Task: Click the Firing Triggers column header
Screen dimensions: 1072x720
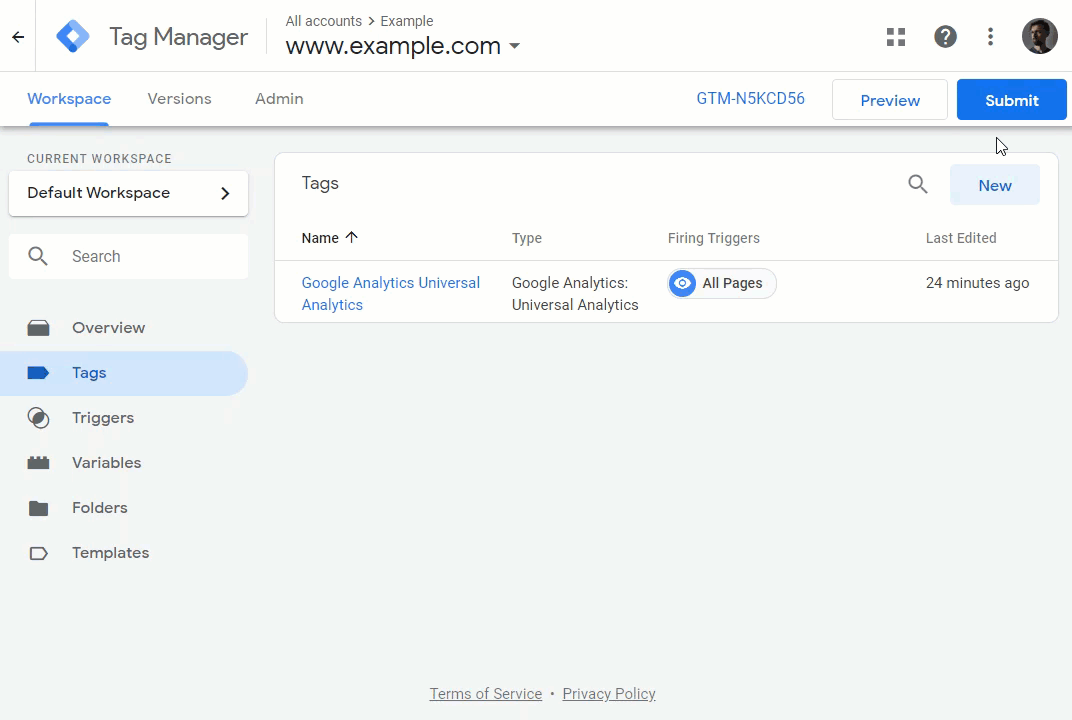Action: (x=714, y=238)
